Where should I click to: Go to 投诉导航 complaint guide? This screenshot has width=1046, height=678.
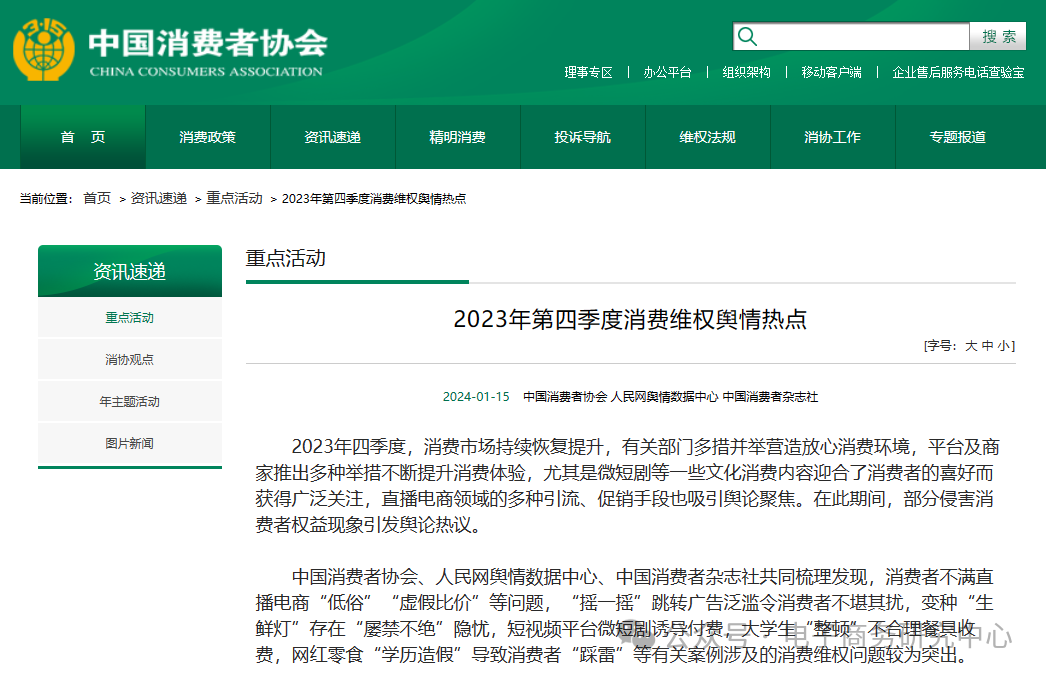(x=582, y=137)
